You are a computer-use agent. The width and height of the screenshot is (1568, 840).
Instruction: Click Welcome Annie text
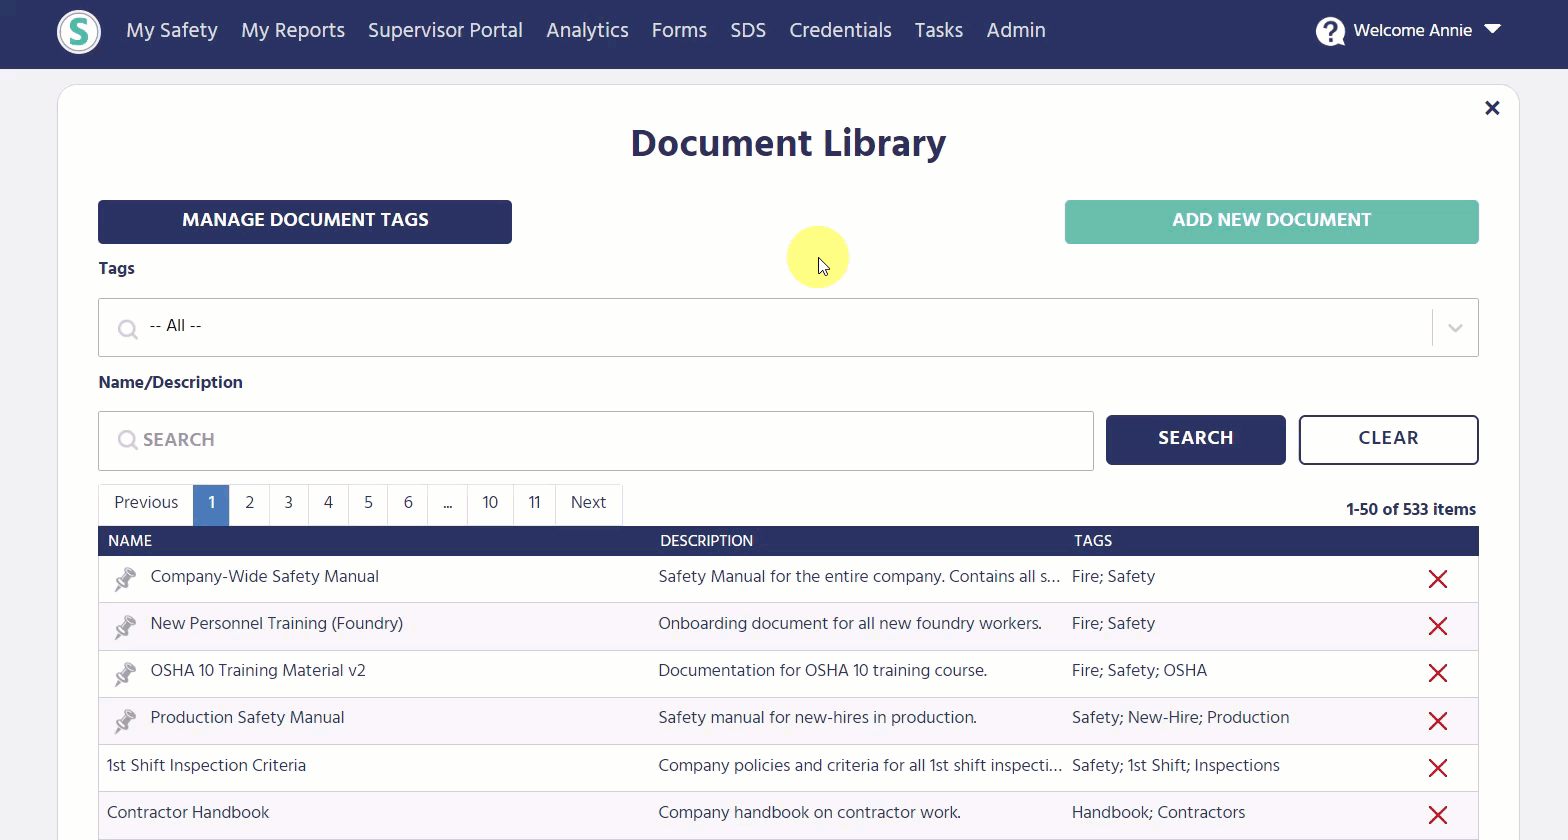point(1412,30)
